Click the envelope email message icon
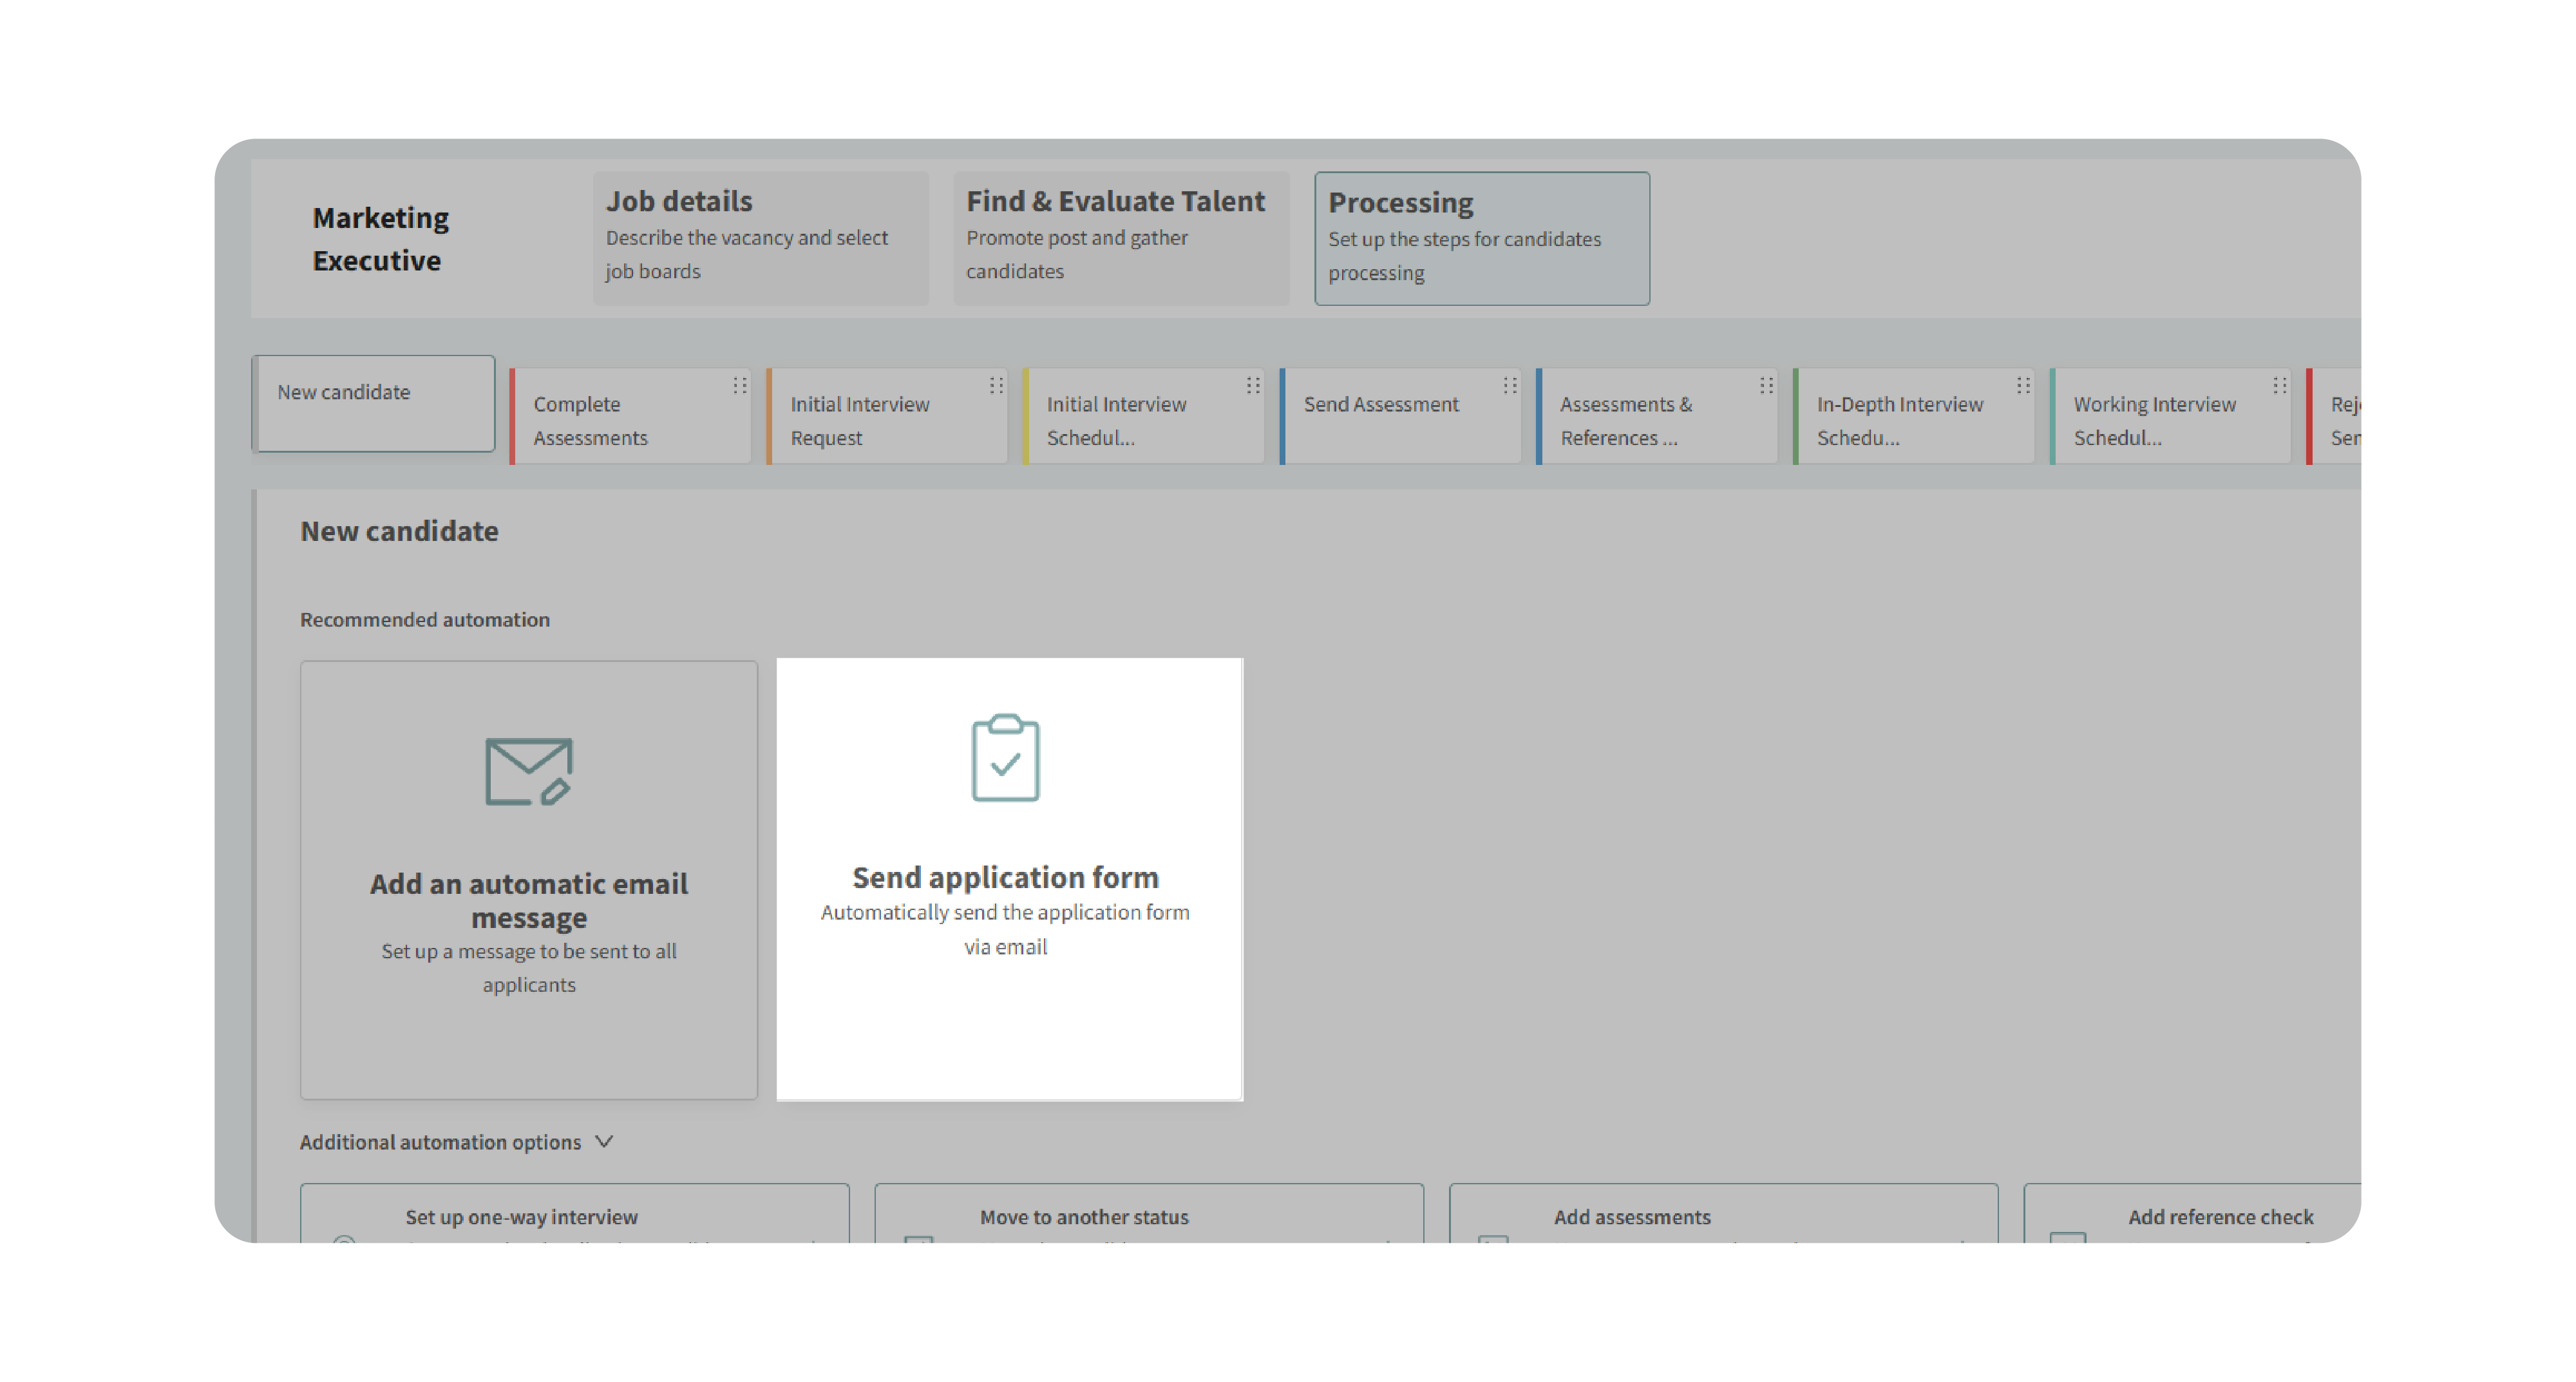Image resolution: width=2576 pixels, height=1382 pixels. tap(528, 771)
